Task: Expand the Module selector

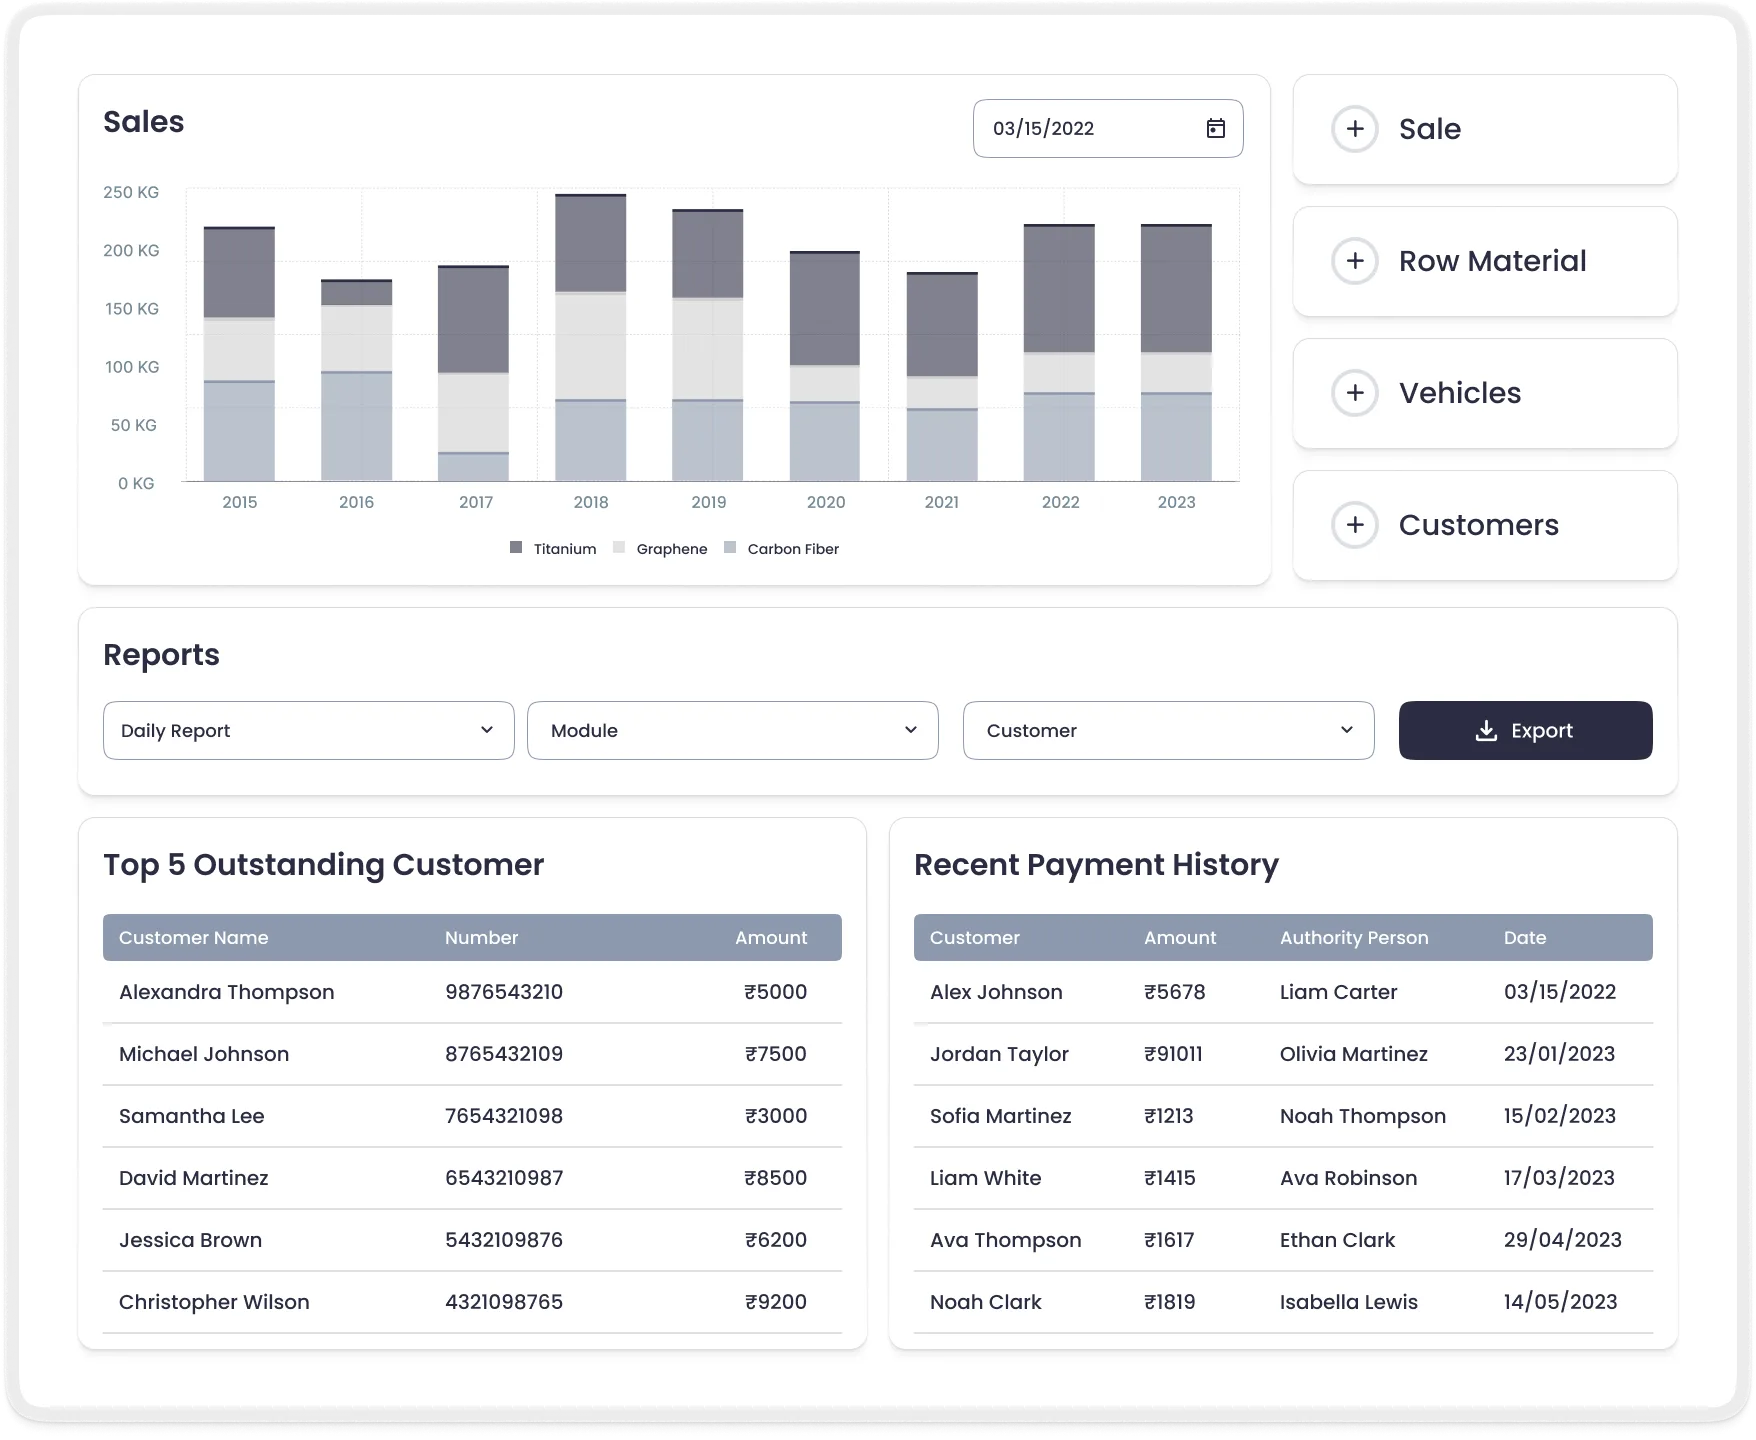Action: tap(732, 730)
